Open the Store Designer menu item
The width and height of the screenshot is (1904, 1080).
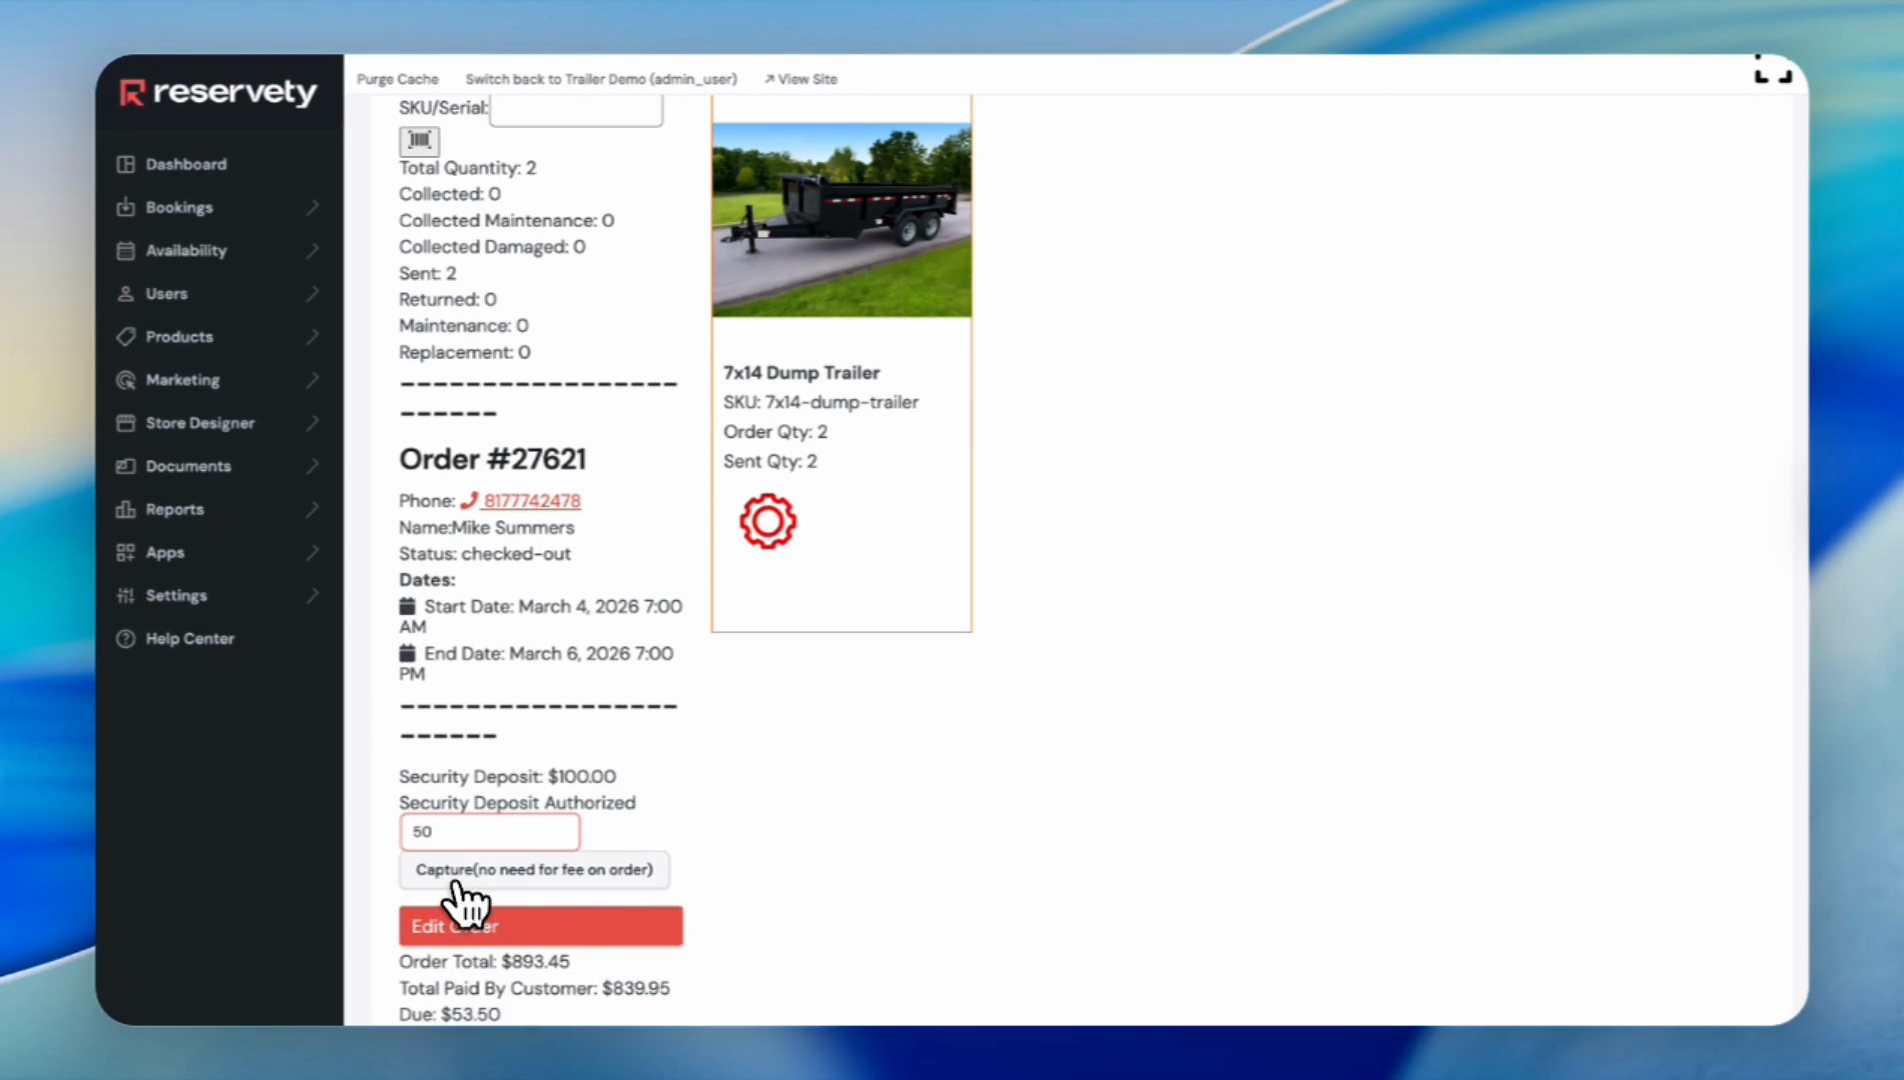(x=200, y=423)
